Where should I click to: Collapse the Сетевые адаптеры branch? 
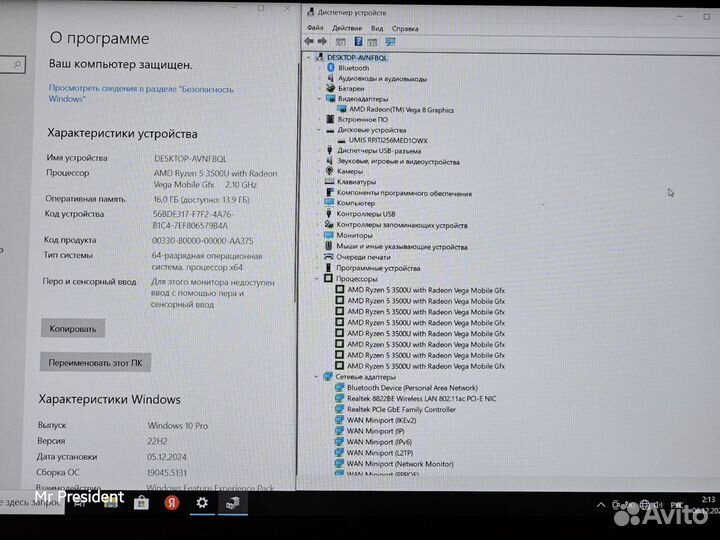316,377
